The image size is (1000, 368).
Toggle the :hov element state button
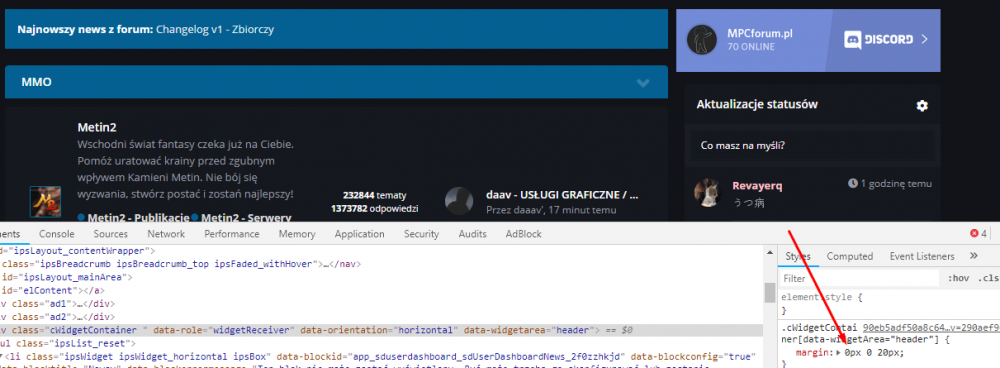pos(959,279)
